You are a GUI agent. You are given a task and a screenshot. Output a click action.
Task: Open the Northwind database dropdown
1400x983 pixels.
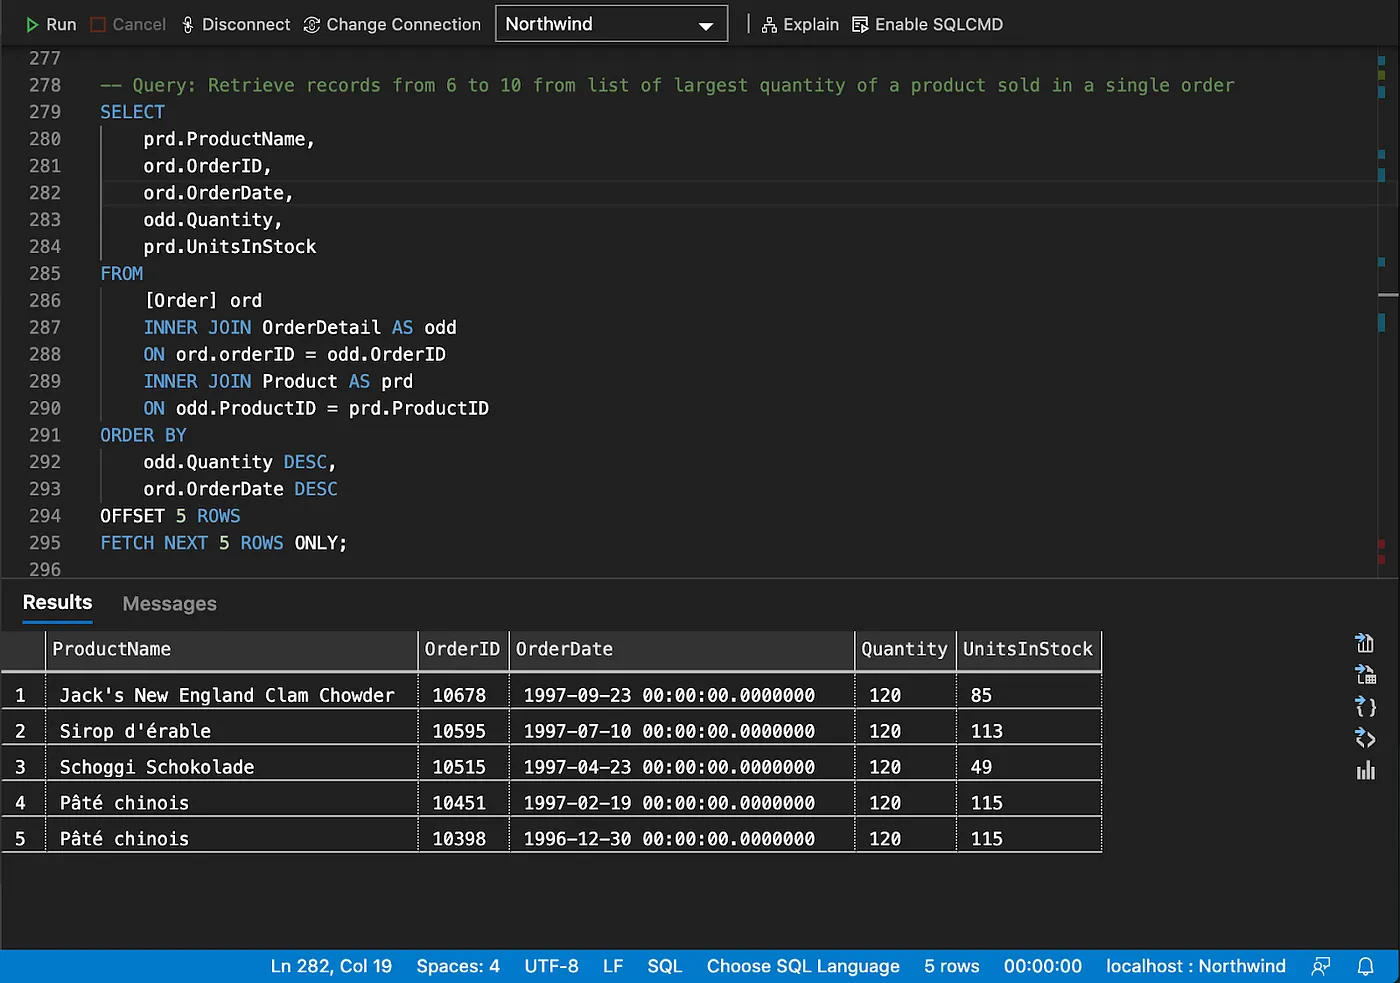[611, 24]
